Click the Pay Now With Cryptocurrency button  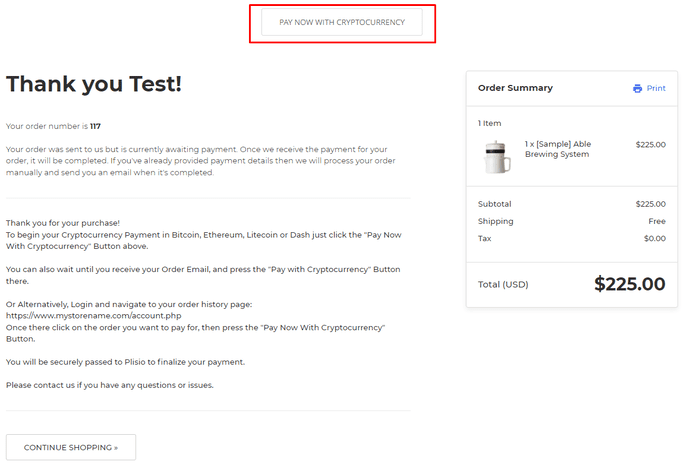[x=342, y=22]
